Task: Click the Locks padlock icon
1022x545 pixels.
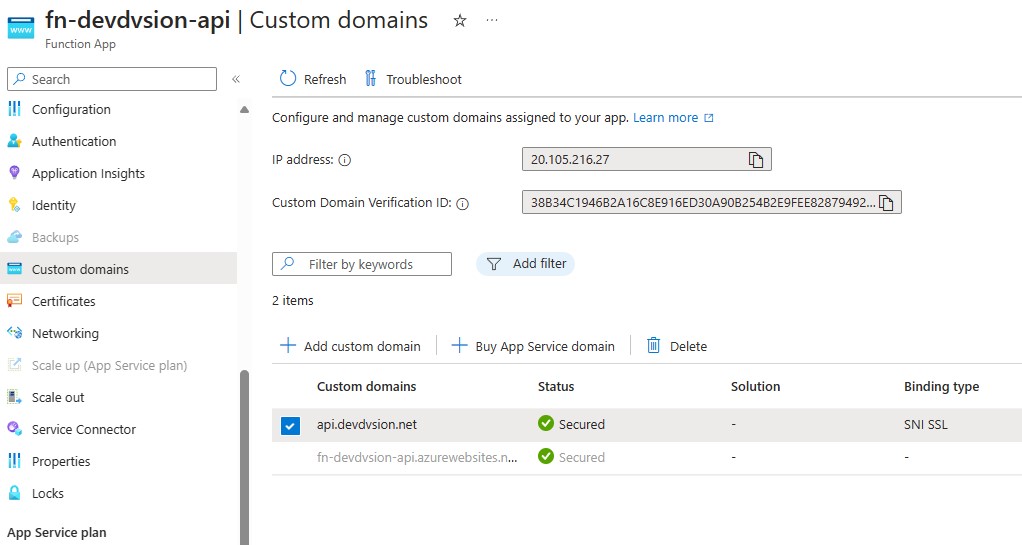Action: (14, 492)
